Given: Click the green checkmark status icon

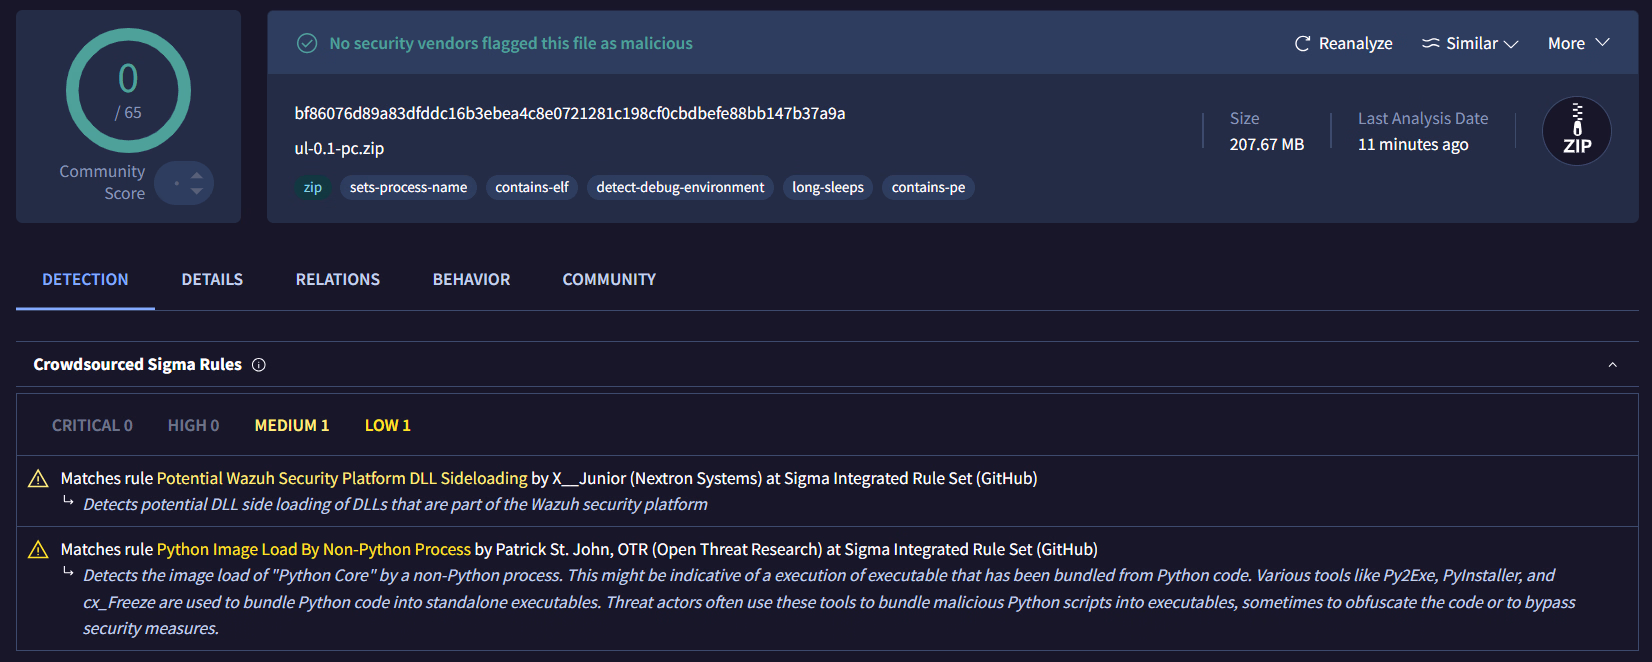Looking at the screenshot, I should tap(307, 43).
